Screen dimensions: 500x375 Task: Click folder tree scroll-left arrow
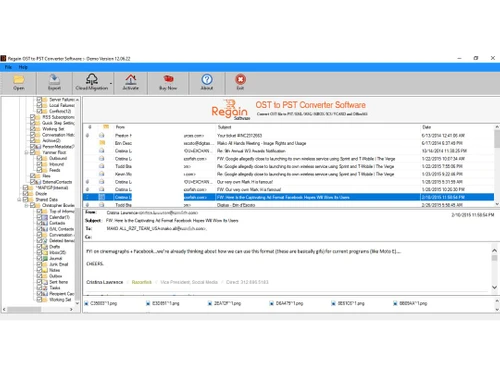(x=4, y=309)
